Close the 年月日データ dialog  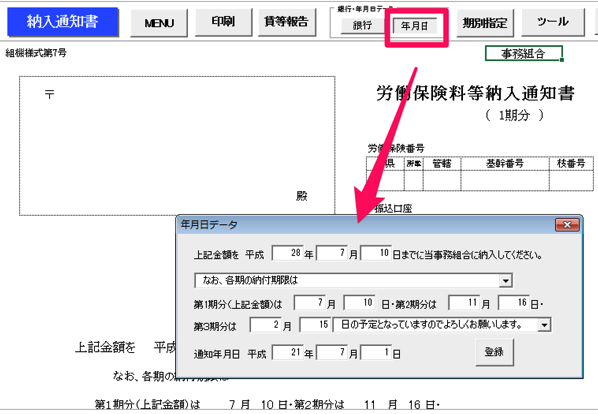tap(567, 225)
